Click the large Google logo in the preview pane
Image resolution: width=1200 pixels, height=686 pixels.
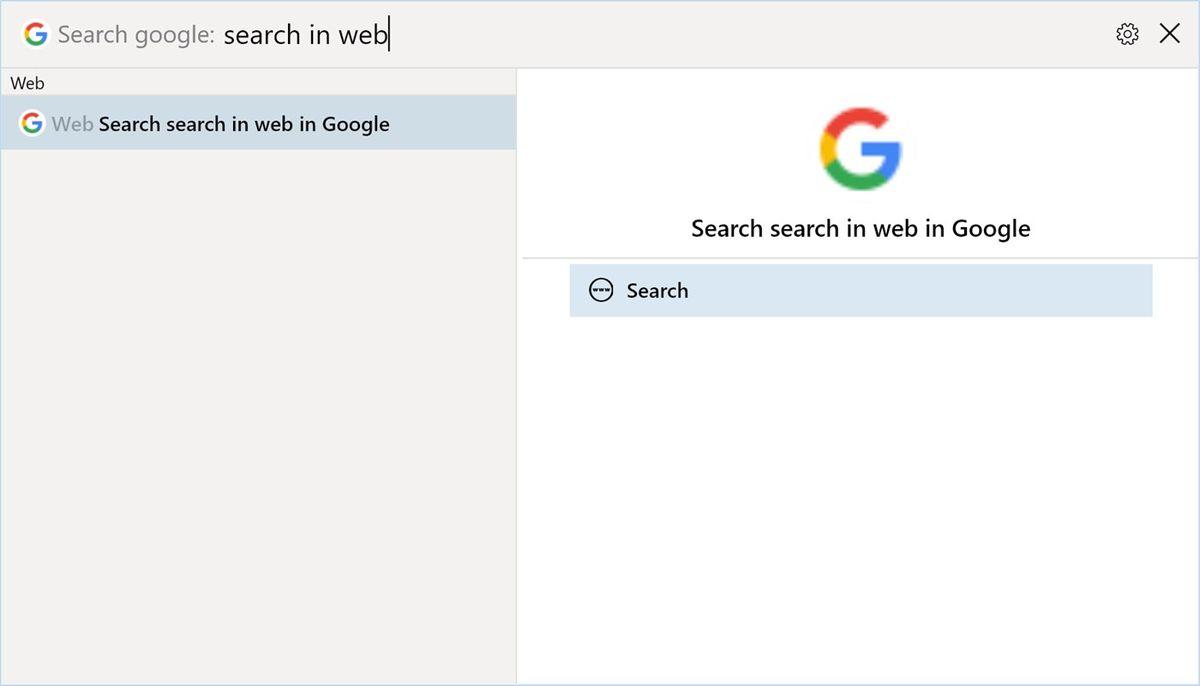pyautogui.click(x=861, y=149)
